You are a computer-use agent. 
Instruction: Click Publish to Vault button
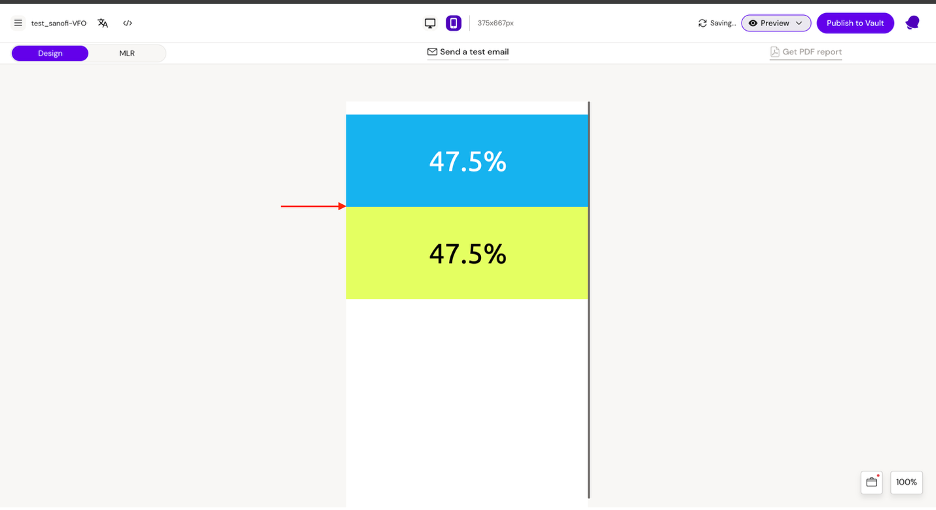(855, 23)
